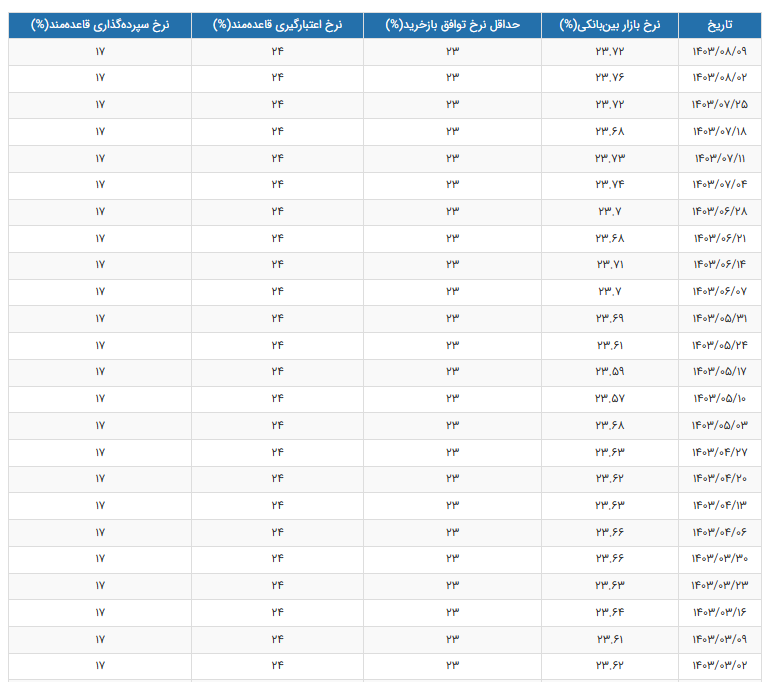Select date cell ۱۴۰۳/۰۵/۱۰
Viewport: 771px width, 682px height.
(x=719, y=399)
